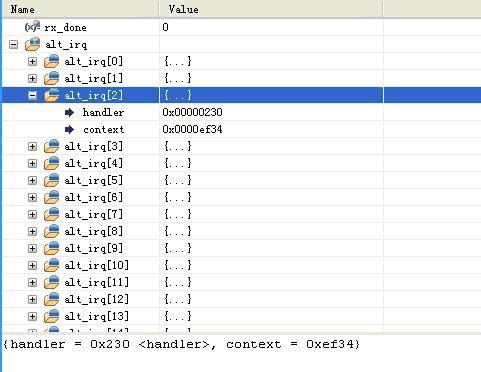Viewport: 481px width, 372px height.
Task: Expand the alt_irq[3] entry
Action: (x=32, y=146)
